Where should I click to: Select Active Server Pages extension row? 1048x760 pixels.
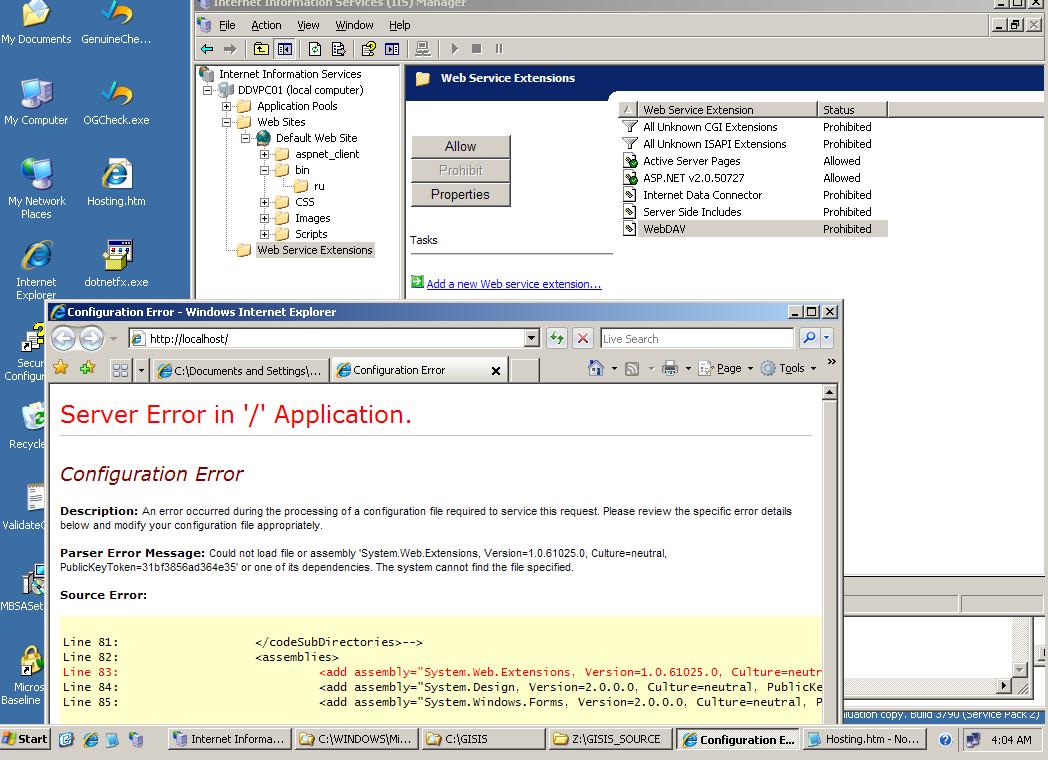click(755, 161)
